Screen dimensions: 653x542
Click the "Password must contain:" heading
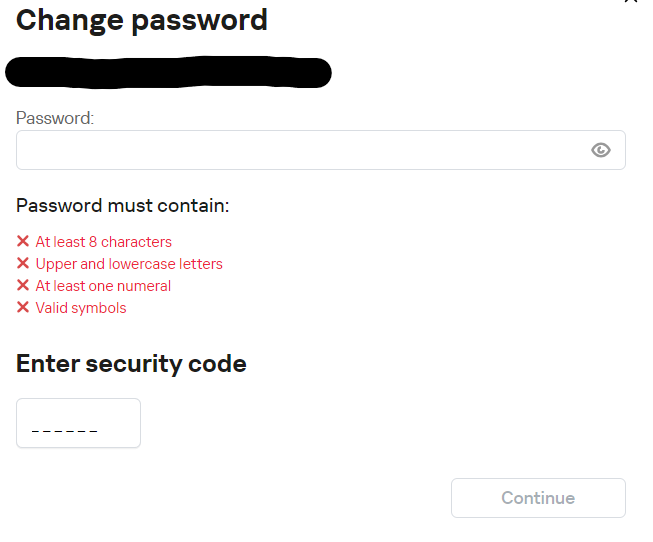coord(123,206)
